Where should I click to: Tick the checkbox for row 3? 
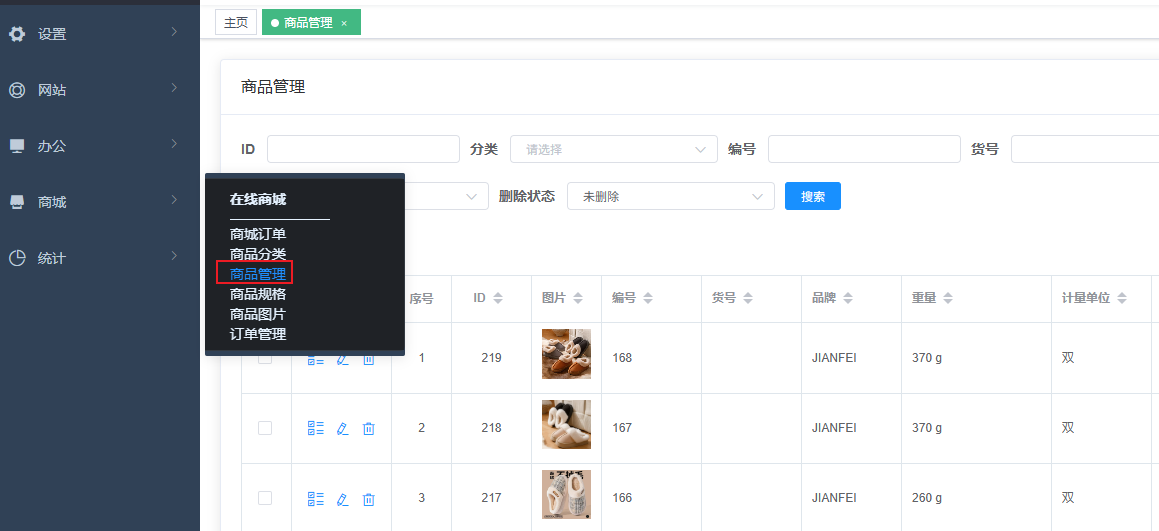tap(265, 498)
